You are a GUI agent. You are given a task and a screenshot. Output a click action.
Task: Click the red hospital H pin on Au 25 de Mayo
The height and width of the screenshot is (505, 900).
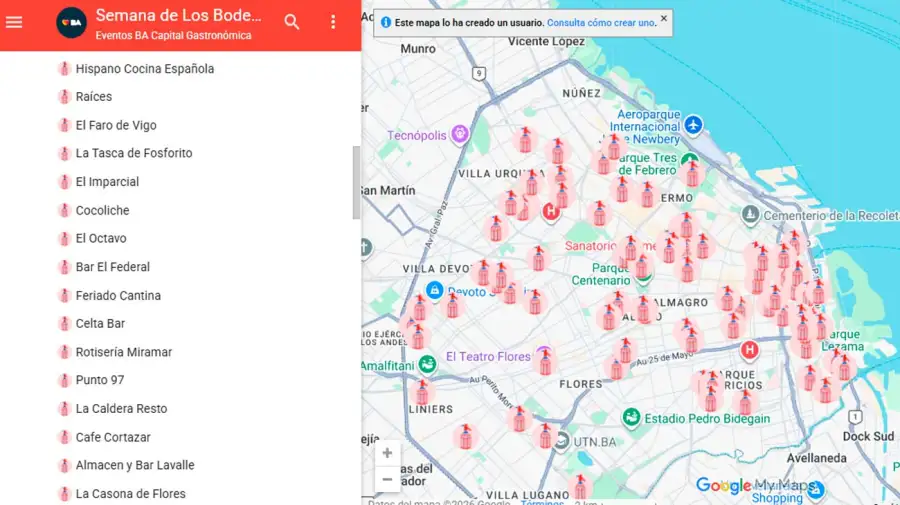tap(749, 350)
